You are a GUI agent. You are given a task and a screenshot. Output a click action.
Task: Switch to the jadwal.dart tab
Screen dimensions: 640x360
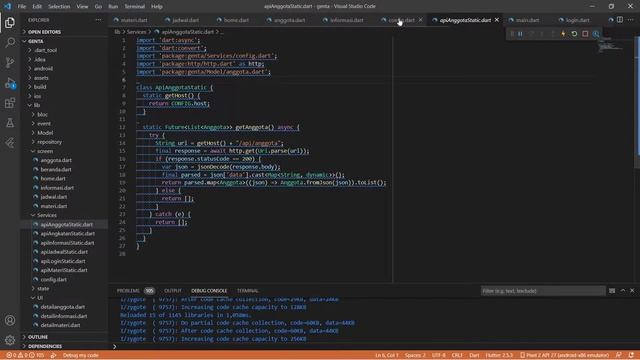point(185,20)
